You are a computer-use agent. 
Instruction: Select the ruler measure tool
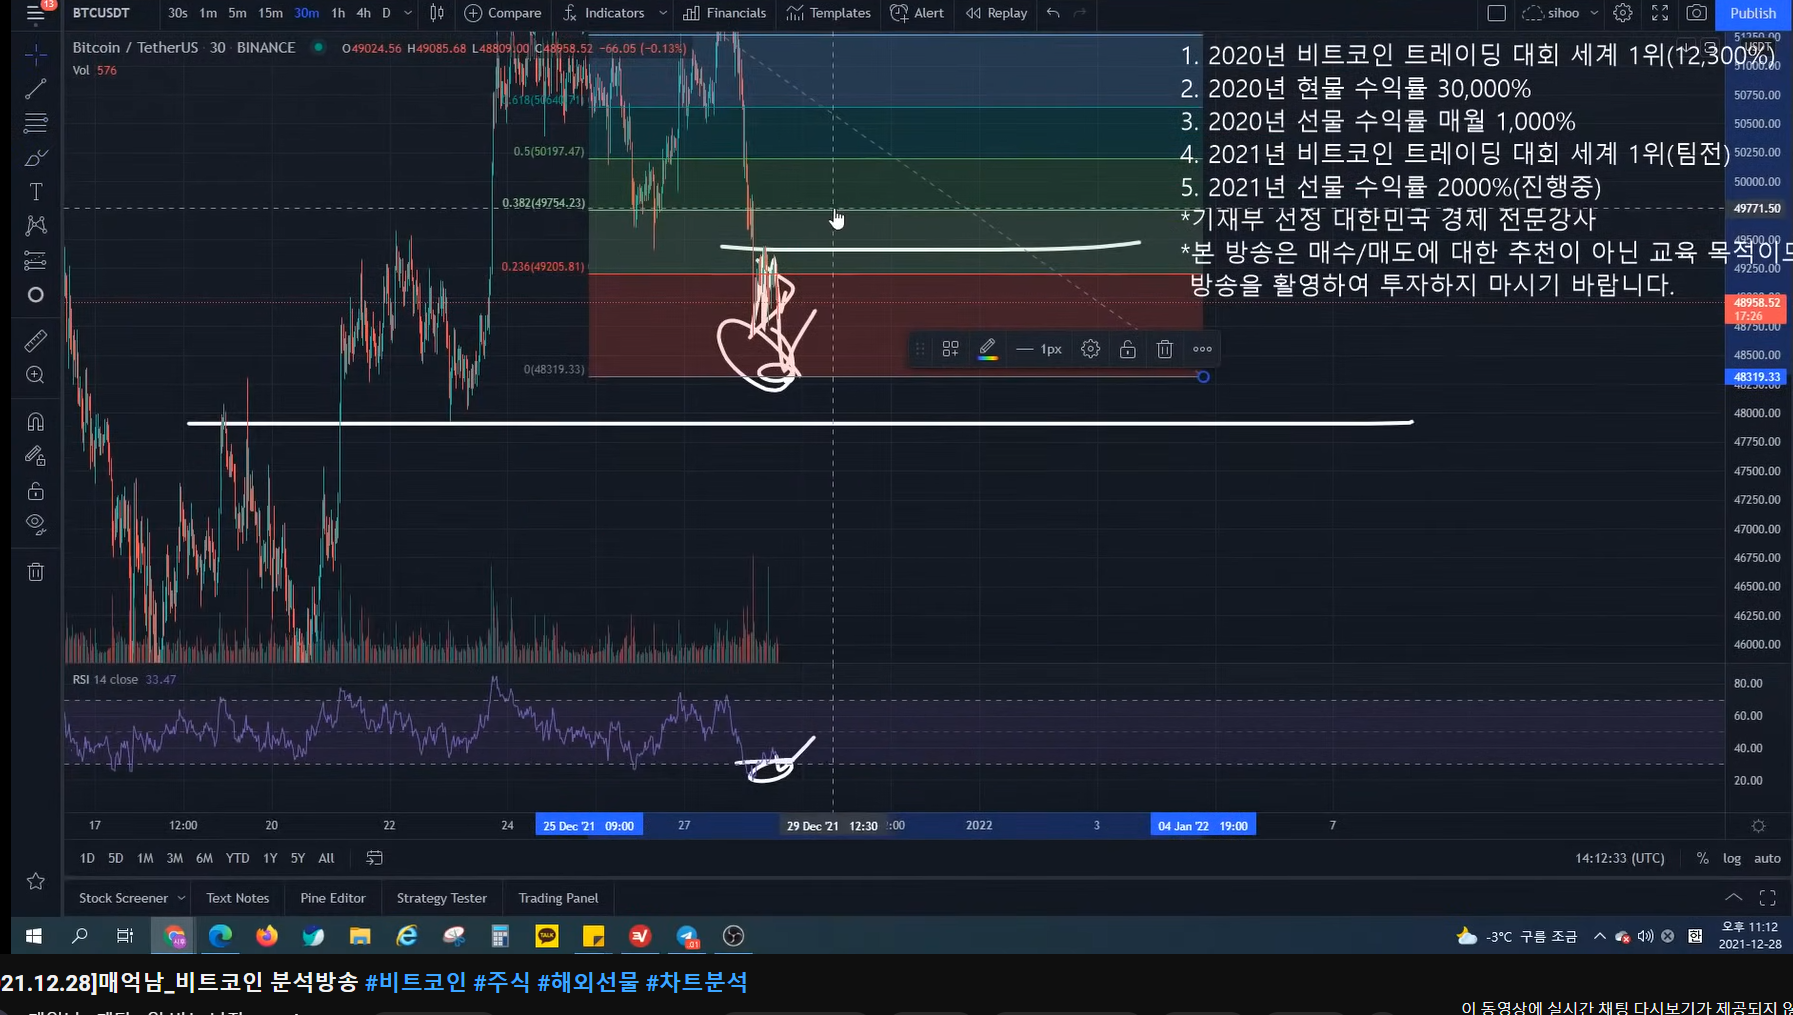35,341
